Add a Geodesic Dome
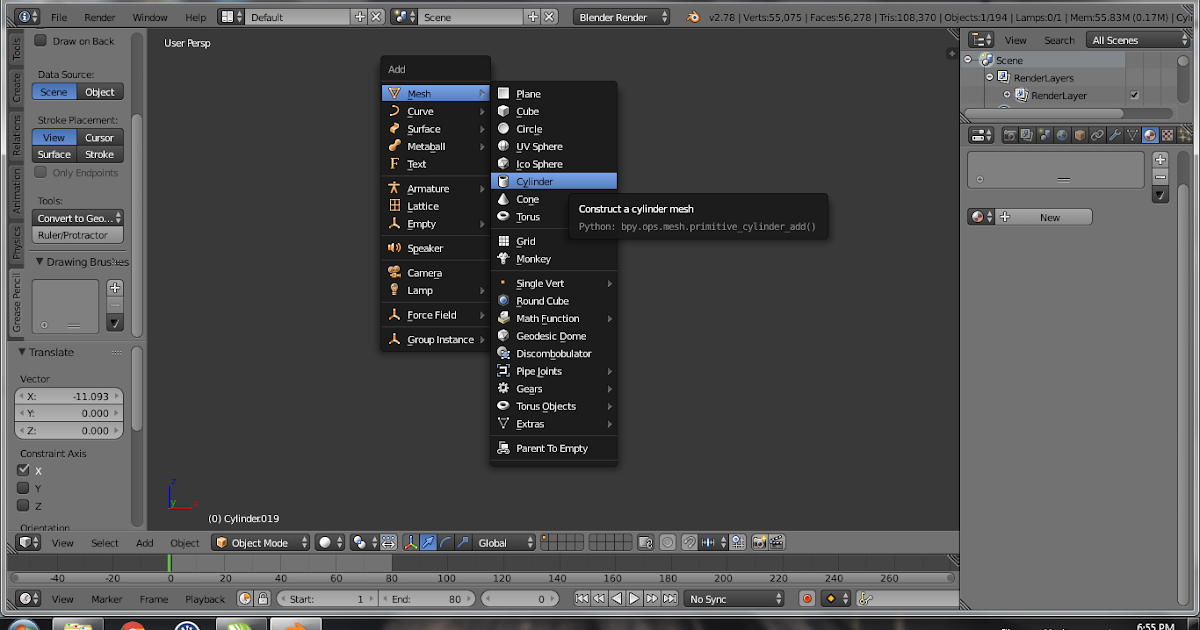 [553, 336]
